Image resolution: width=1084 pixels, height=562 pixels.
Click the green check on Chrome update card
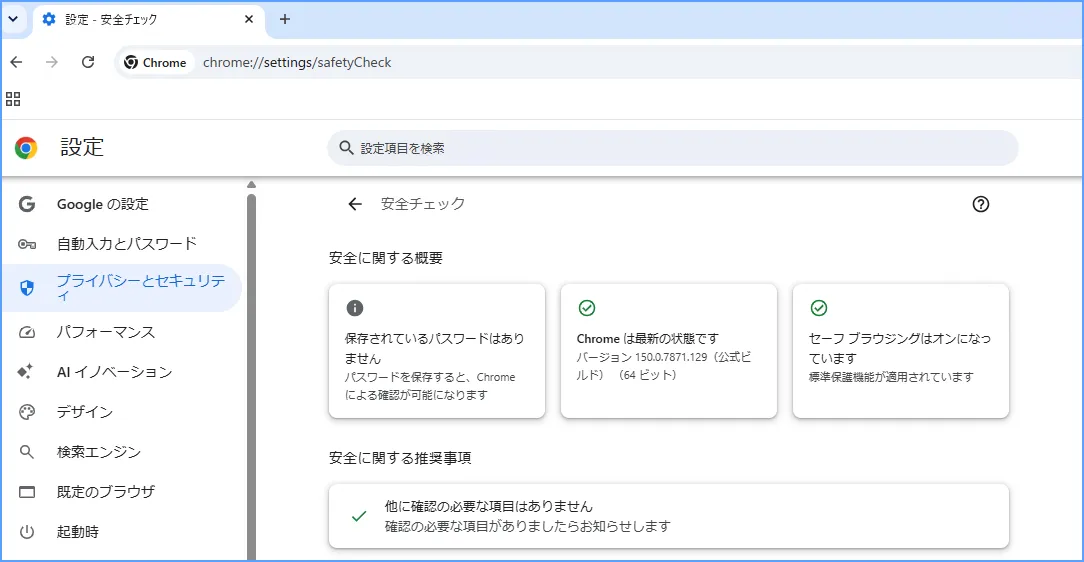[x=587, y=308]
